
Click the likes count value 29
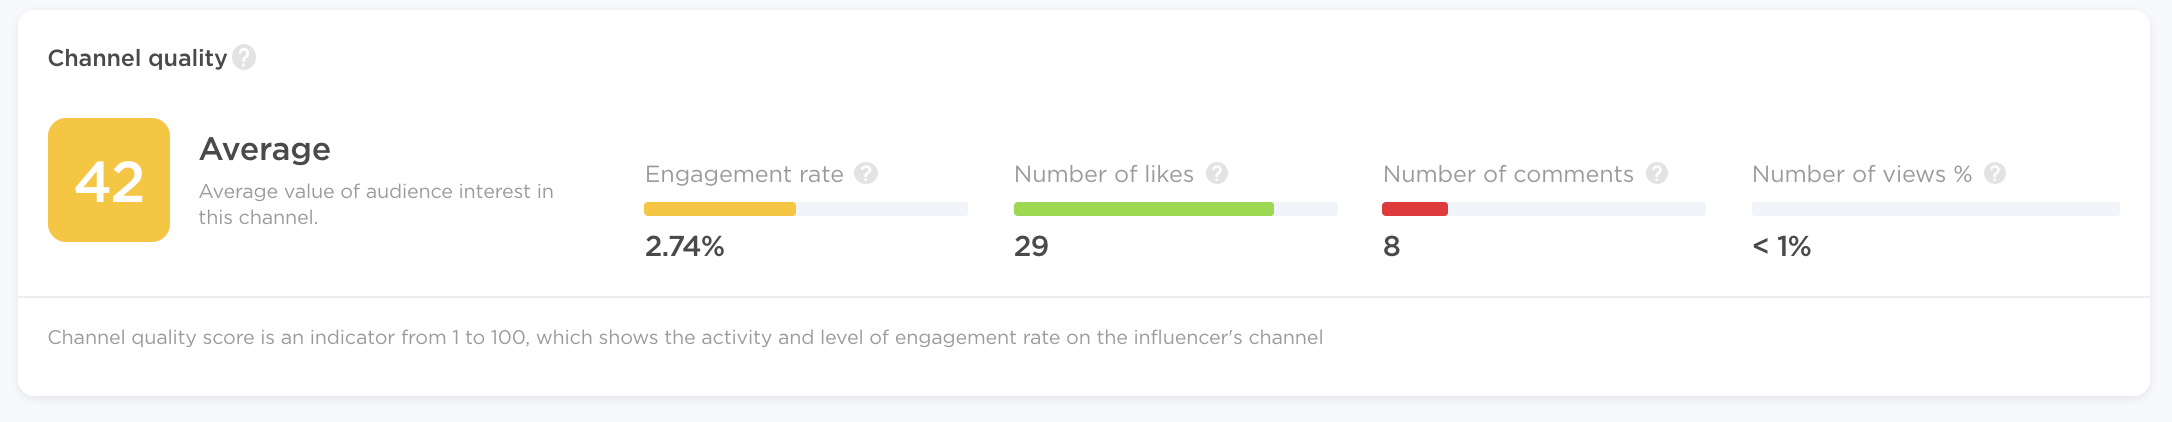pos(1031,246)
